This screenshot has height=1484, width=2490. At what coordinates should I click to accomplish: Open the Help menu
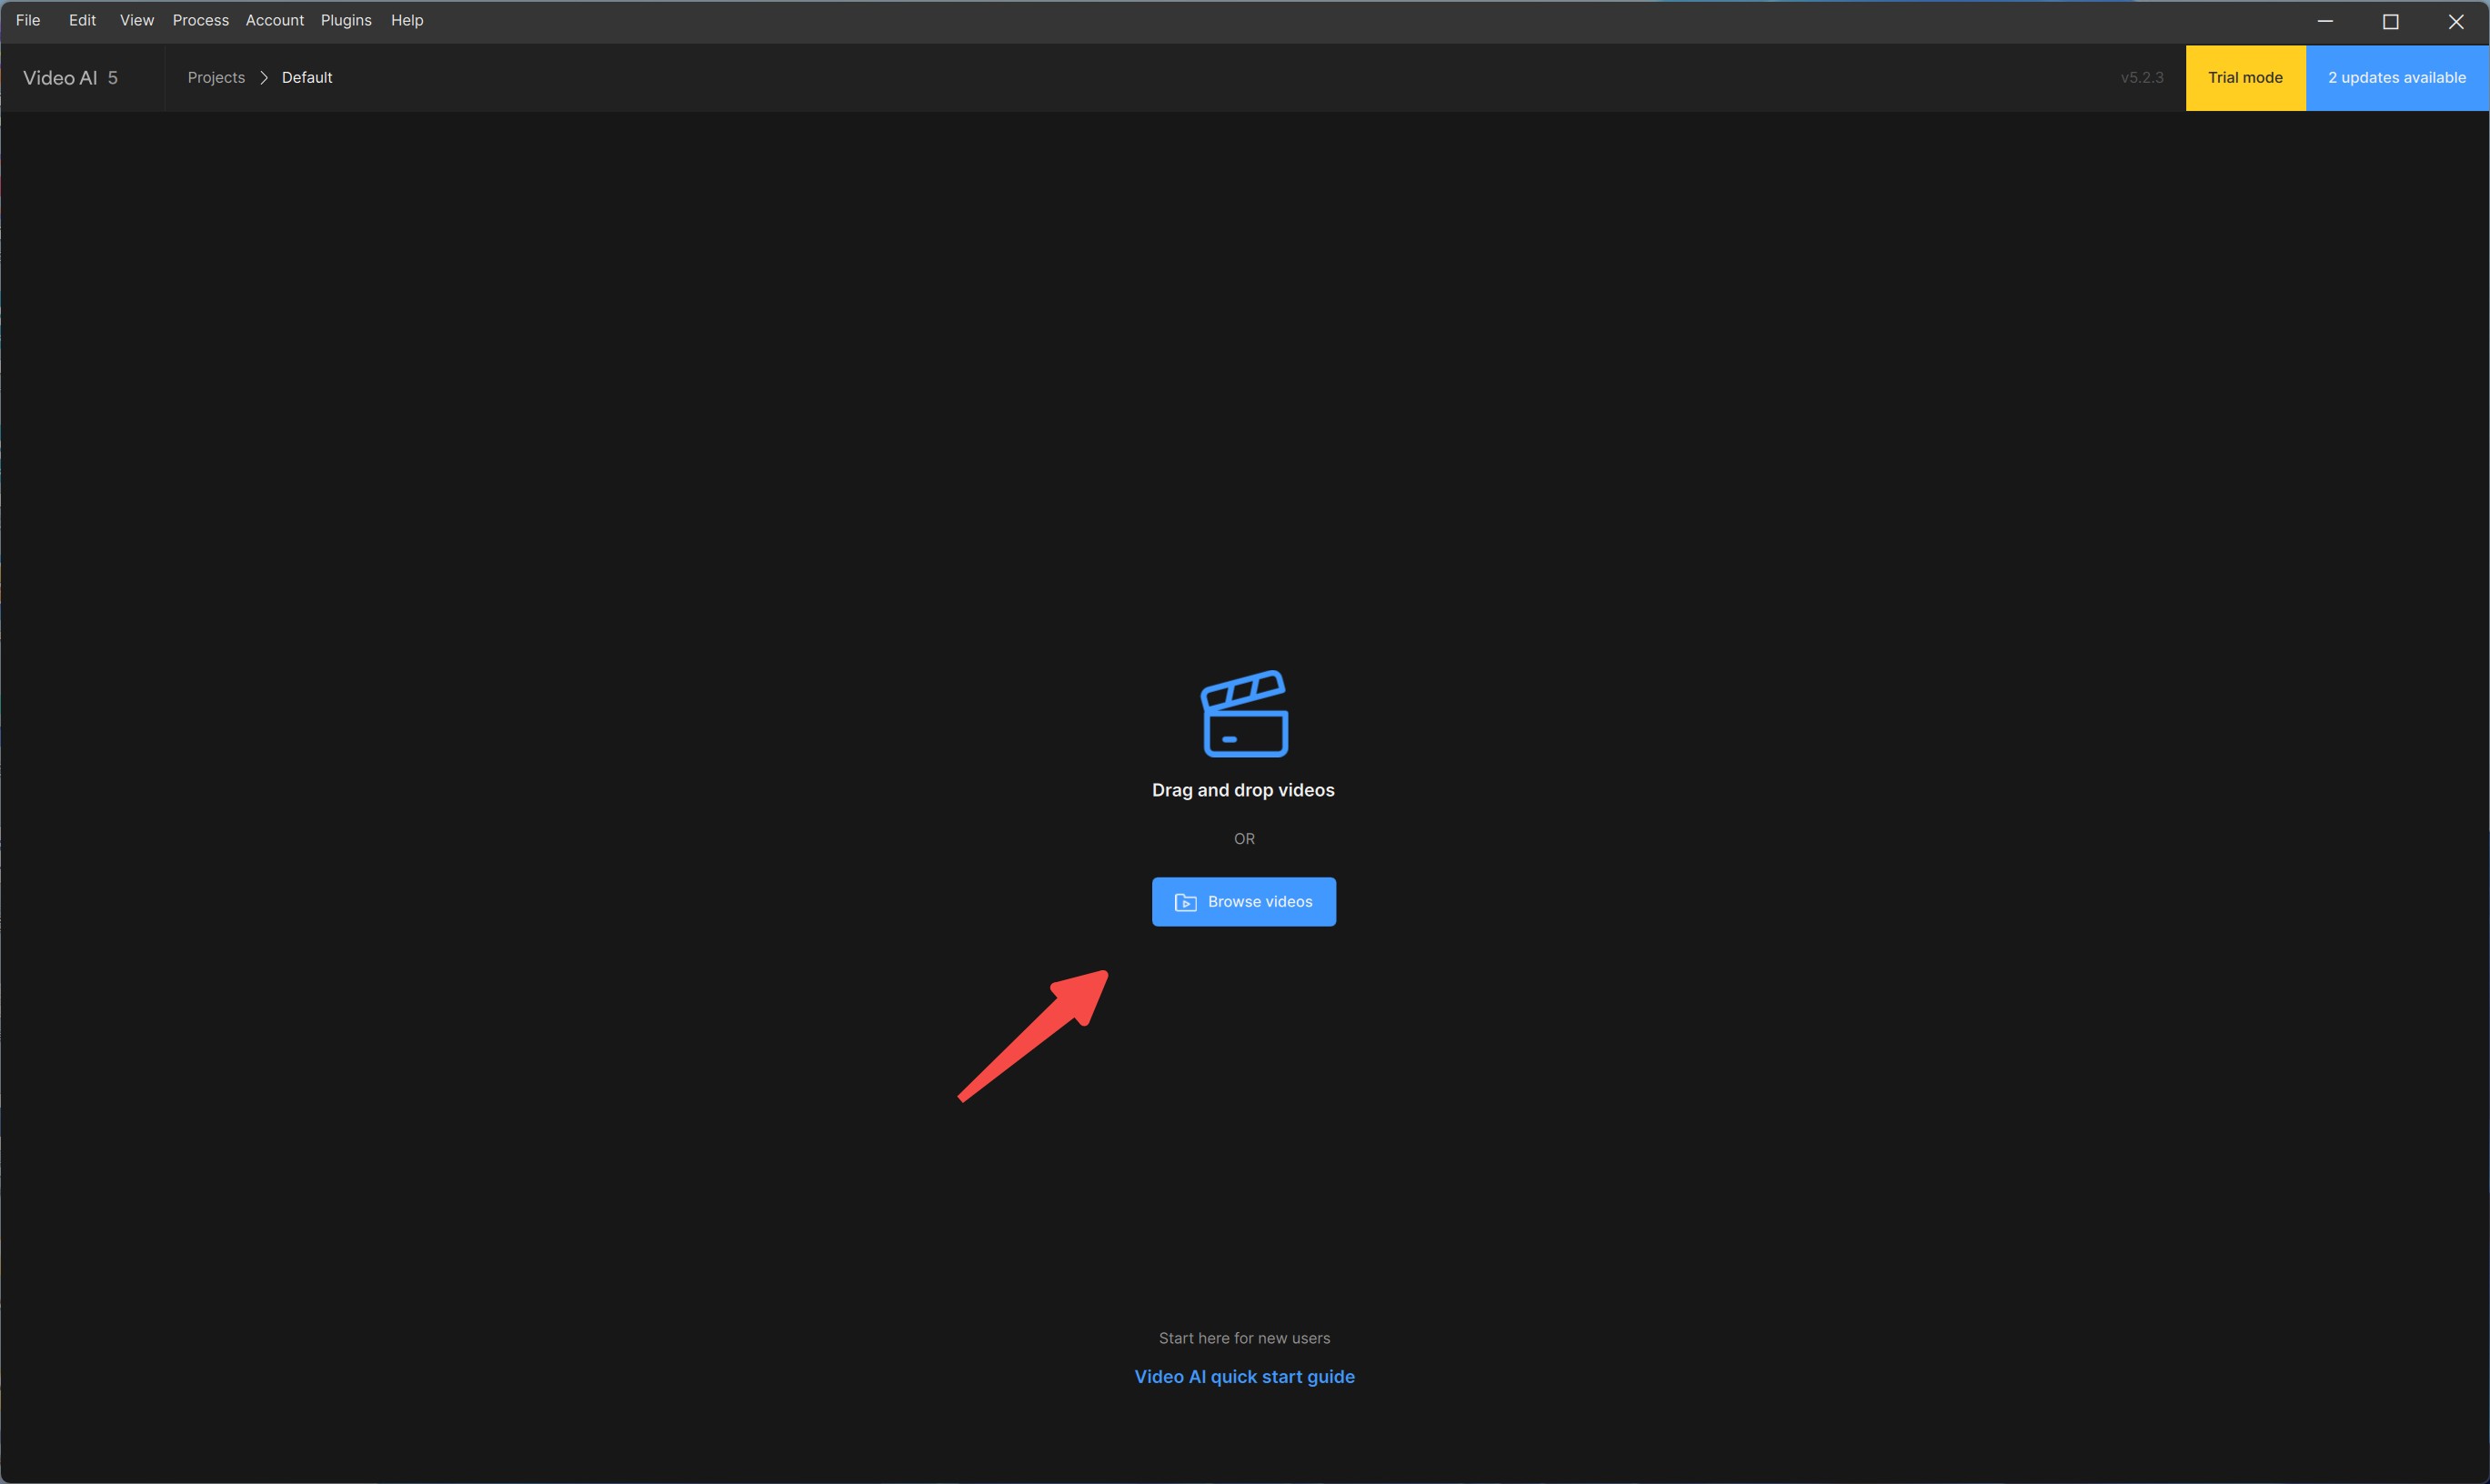[407, 20]
